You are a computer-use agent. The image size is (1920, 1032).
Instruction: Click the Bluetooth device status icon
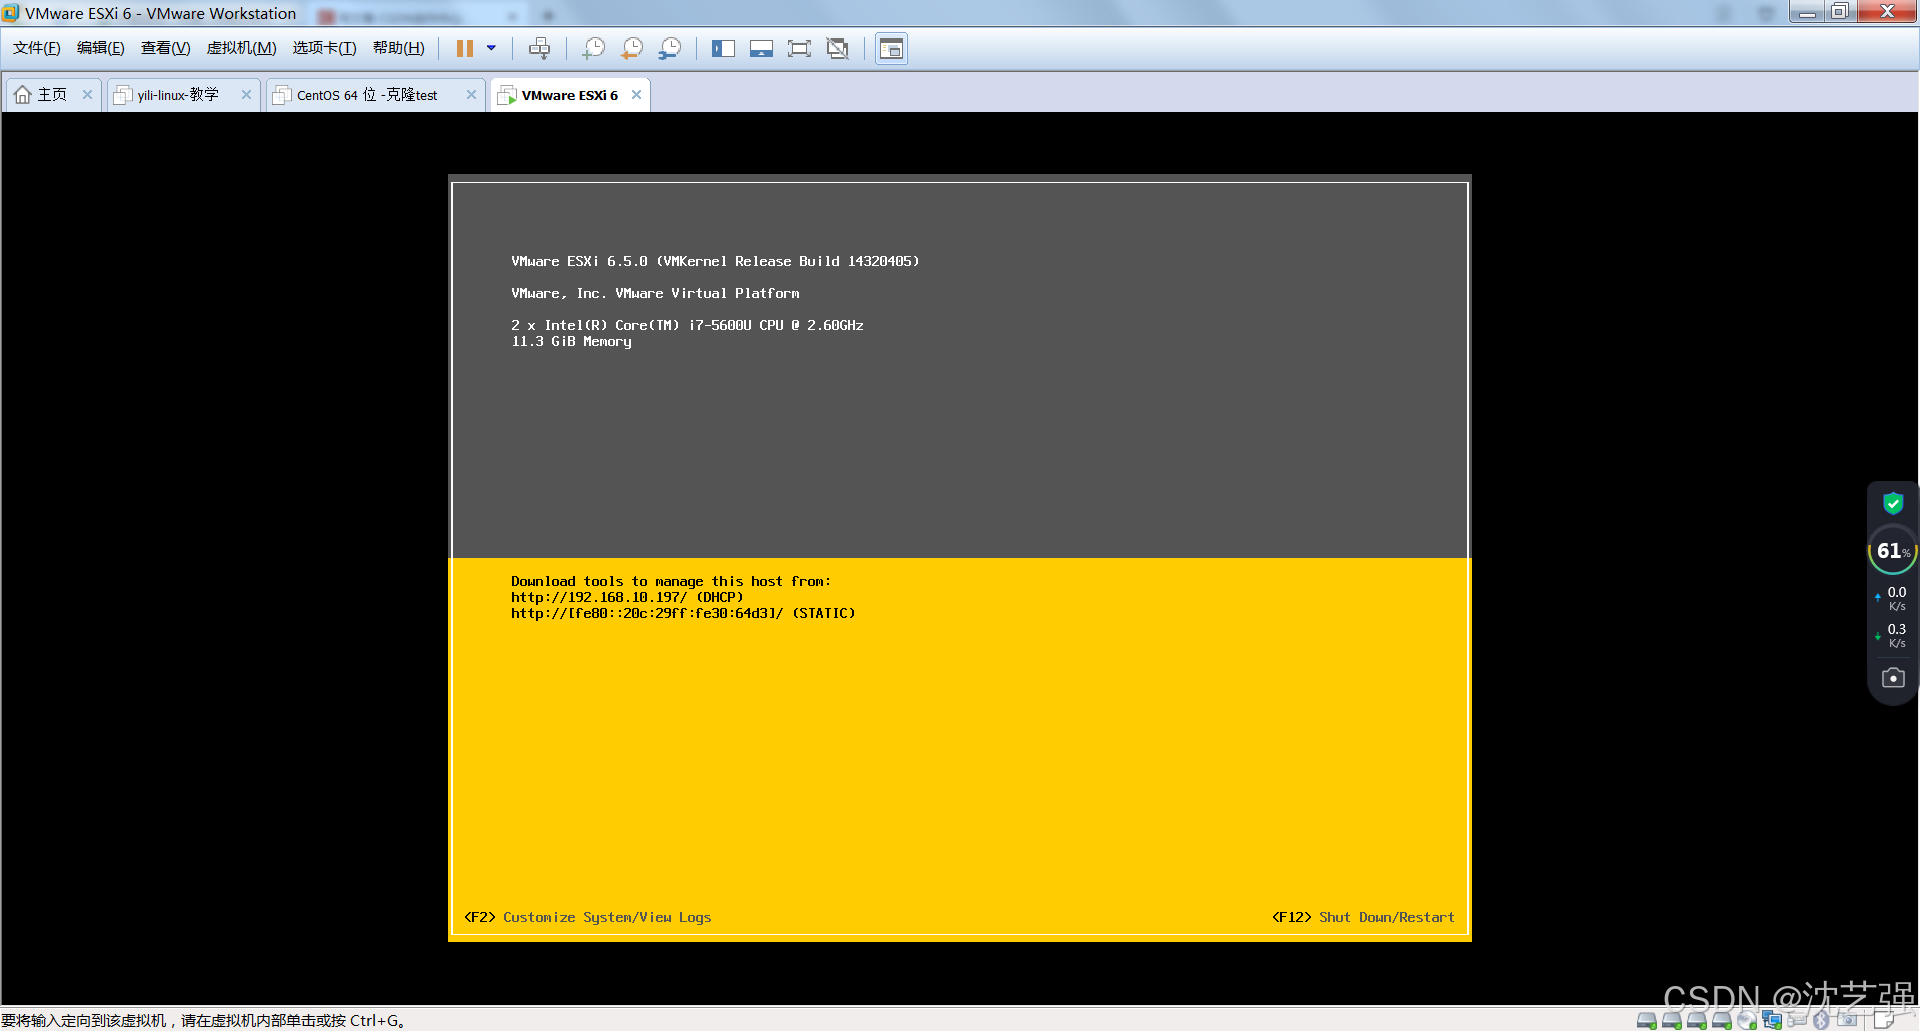pos(1821,1020)
